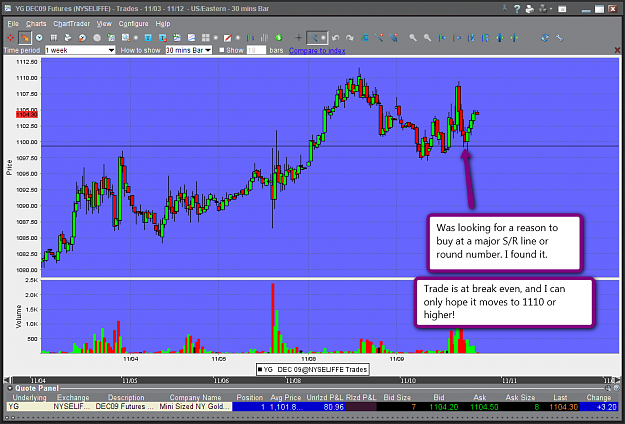Click the Mini Sized NY Gold company cell
The width and height of the screenshot is (625, 424).
195,407
